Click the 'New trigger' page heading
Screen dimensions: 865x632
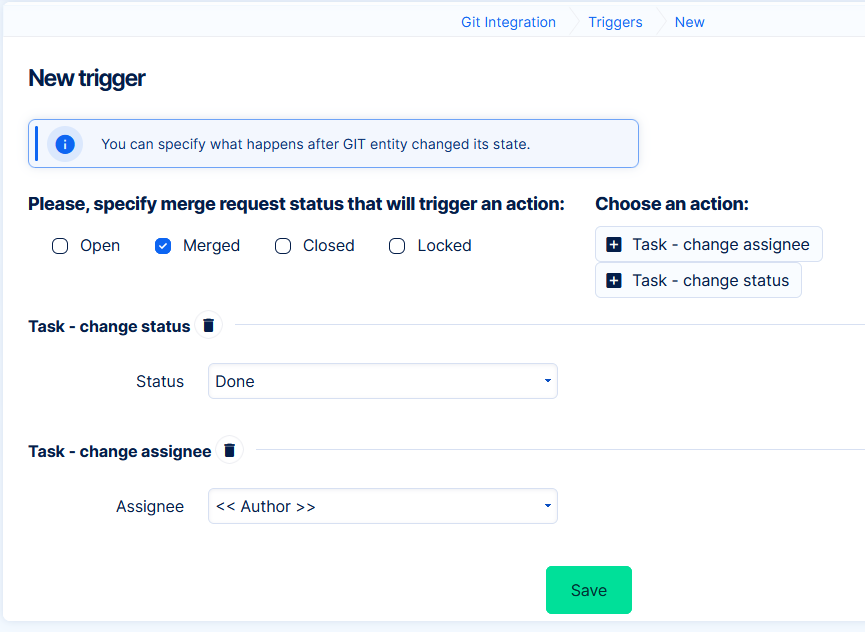coord(87,78)
